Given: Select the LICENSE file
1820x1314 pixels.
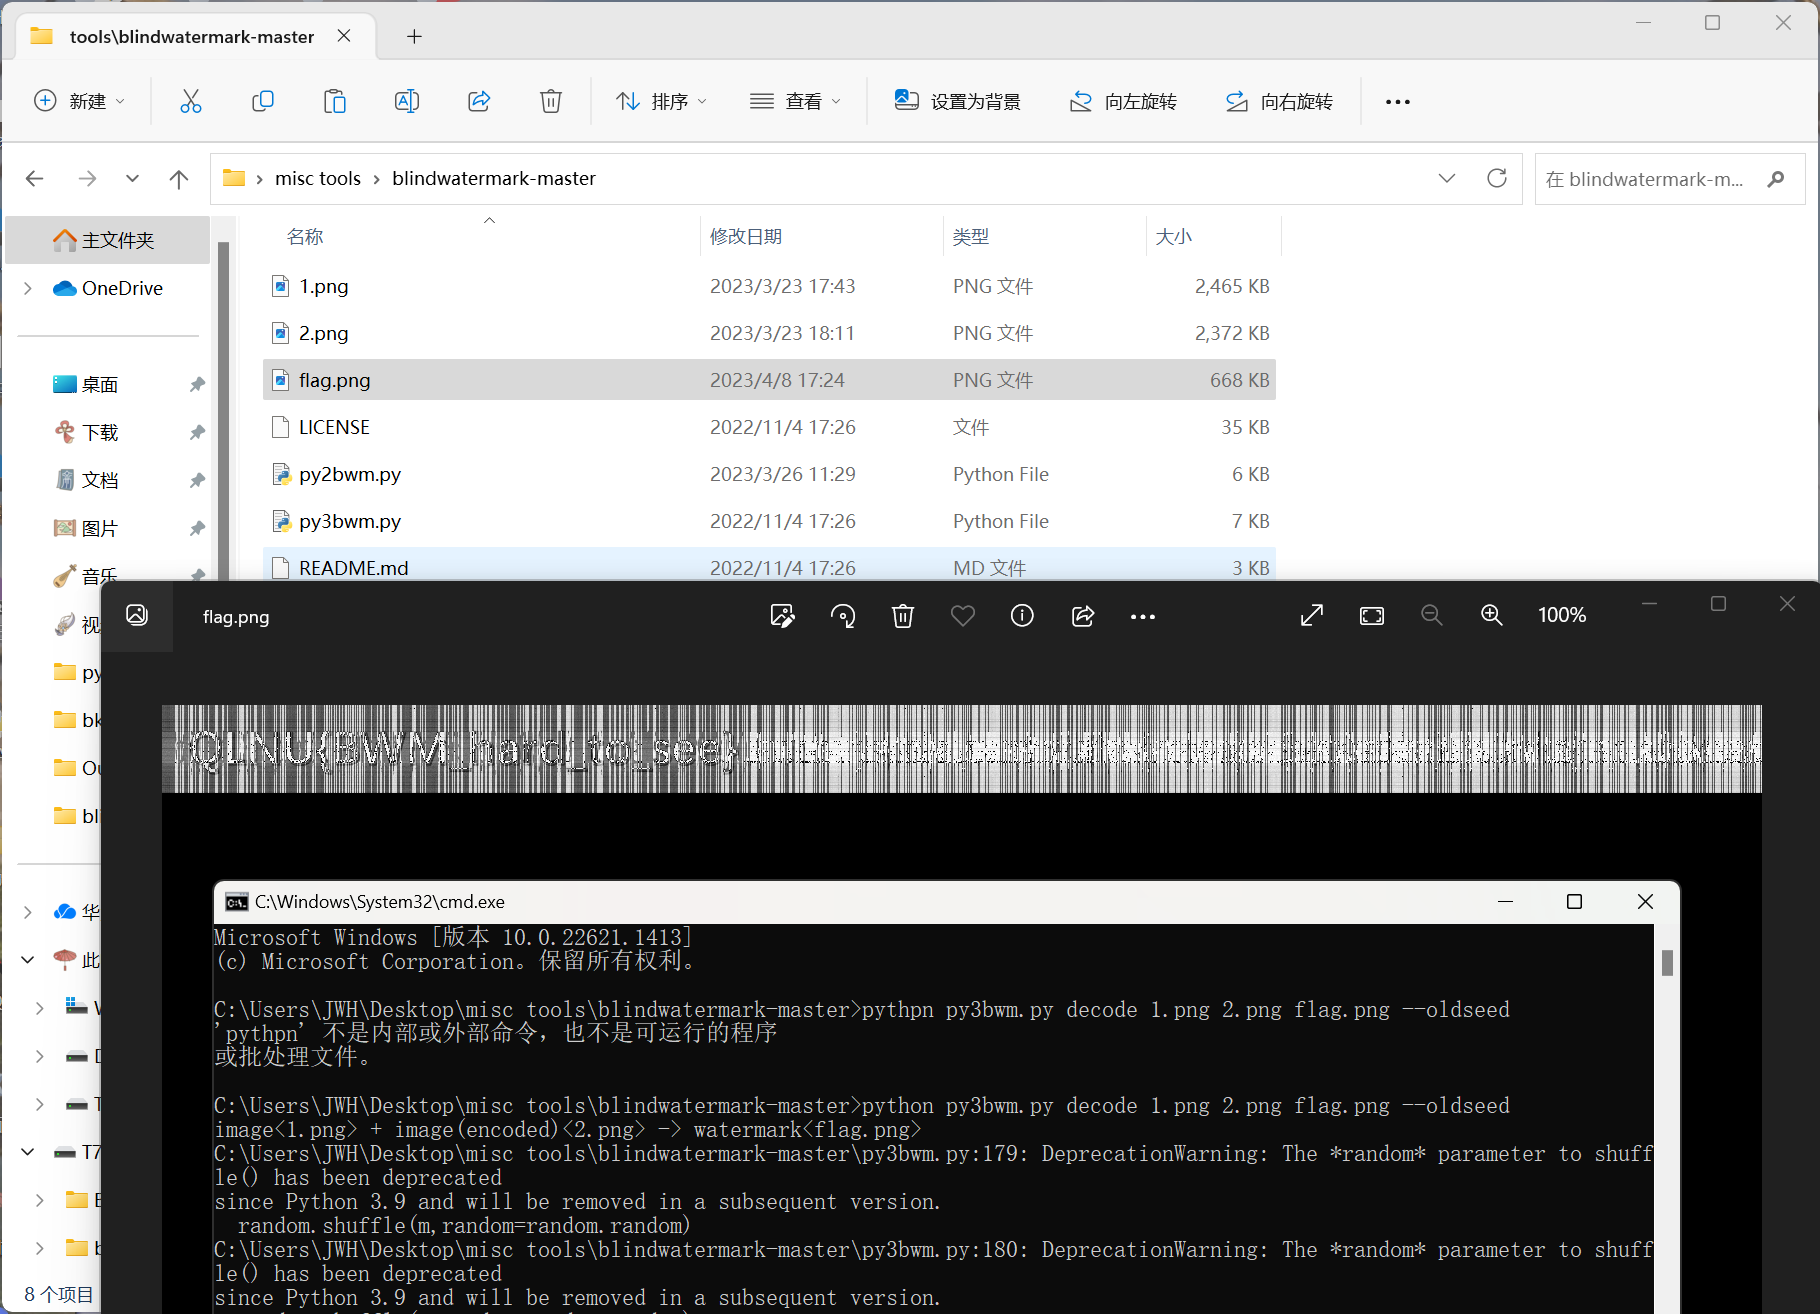Looking at the screenshot, I should click(769, 427).
